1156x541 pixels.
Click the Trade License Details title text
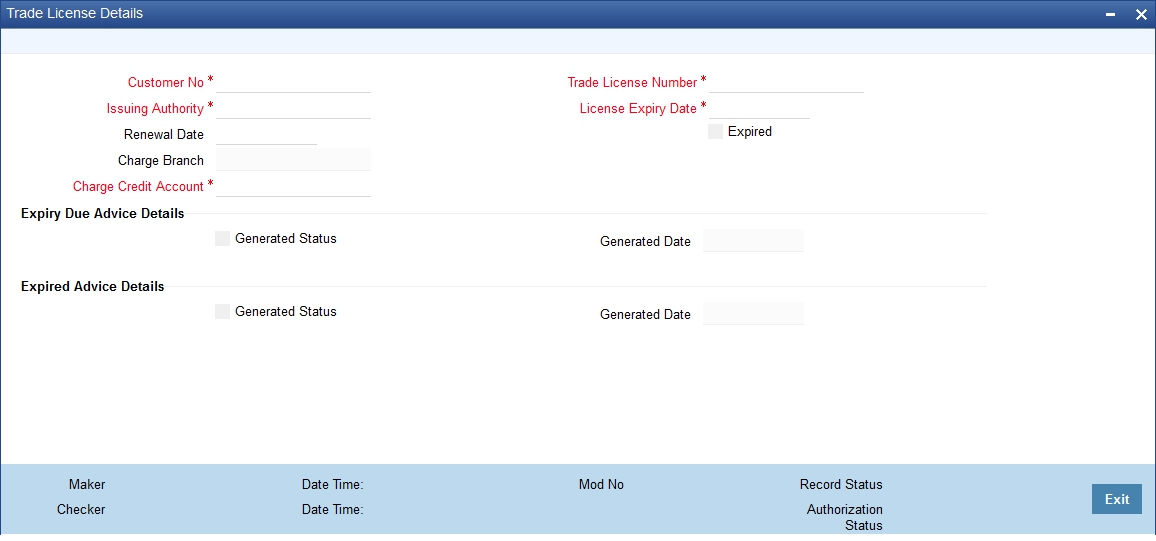75,13
